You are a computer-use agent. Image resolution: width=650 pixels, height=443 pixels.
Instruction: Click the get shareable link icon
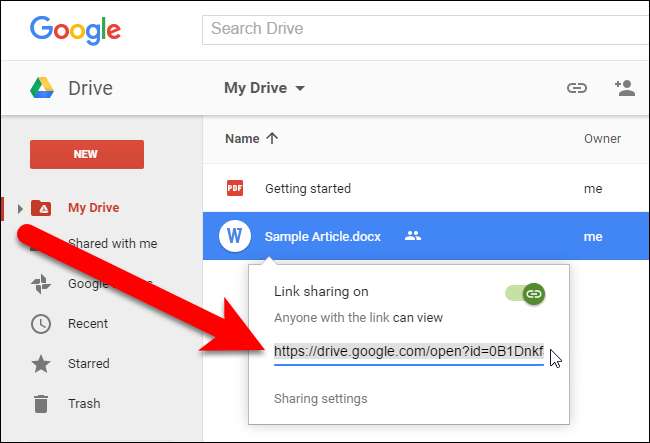[x=577, y=88]
